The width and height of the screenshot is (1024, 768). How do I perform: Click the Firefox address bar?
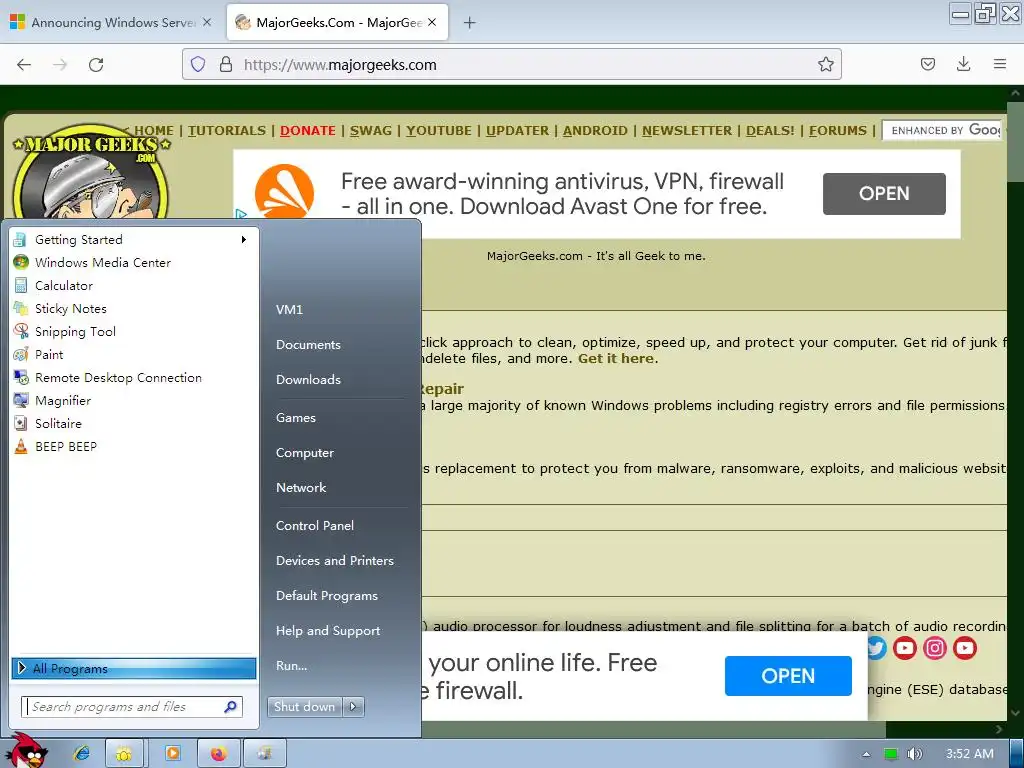click(x=511, y=64)
